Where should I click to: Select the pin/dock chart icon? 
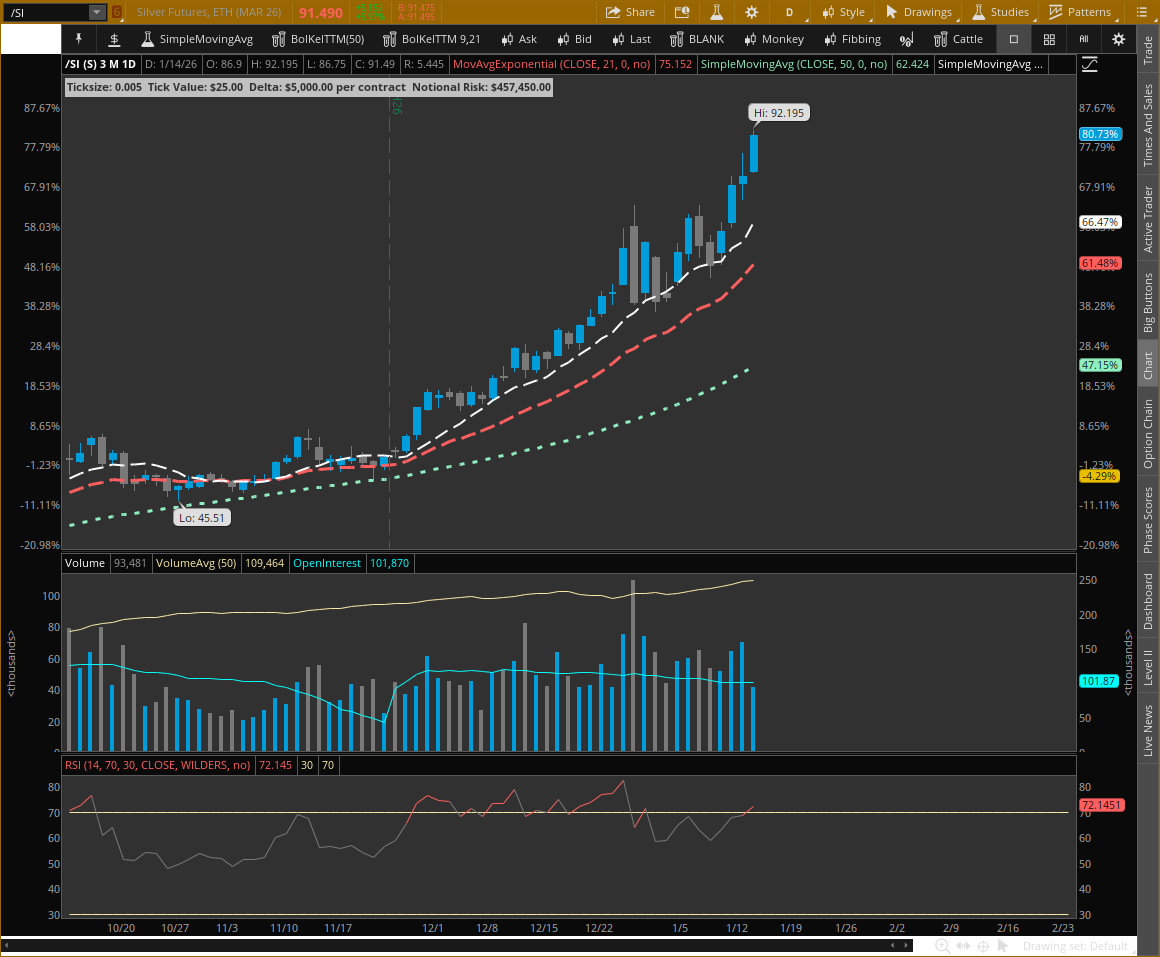[76, 39]
